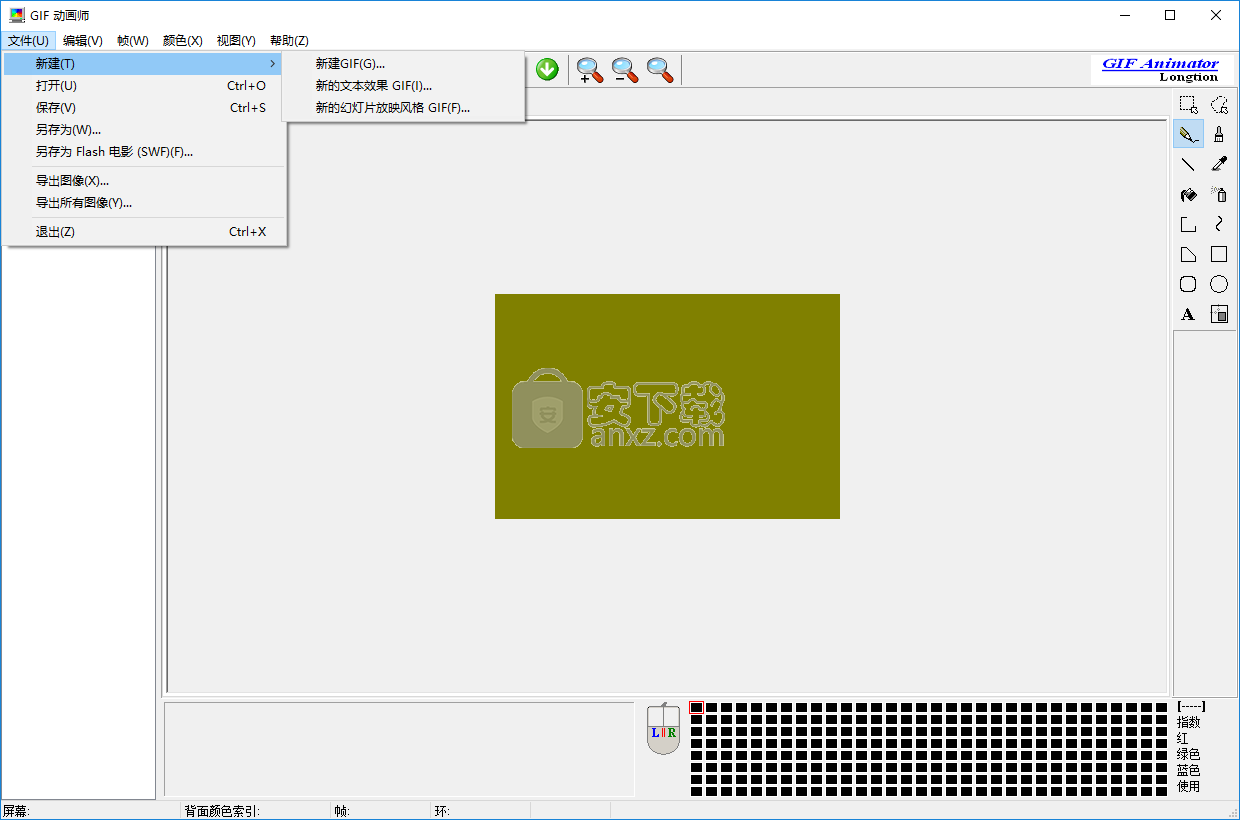Expand the 新建(T) submenu entry

pyautogui.click(x=144, y=64)
